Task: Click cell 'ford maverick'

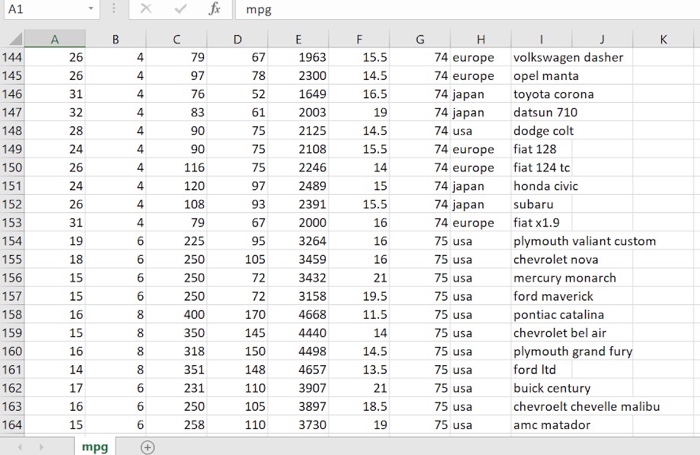Action: point(553,296)
